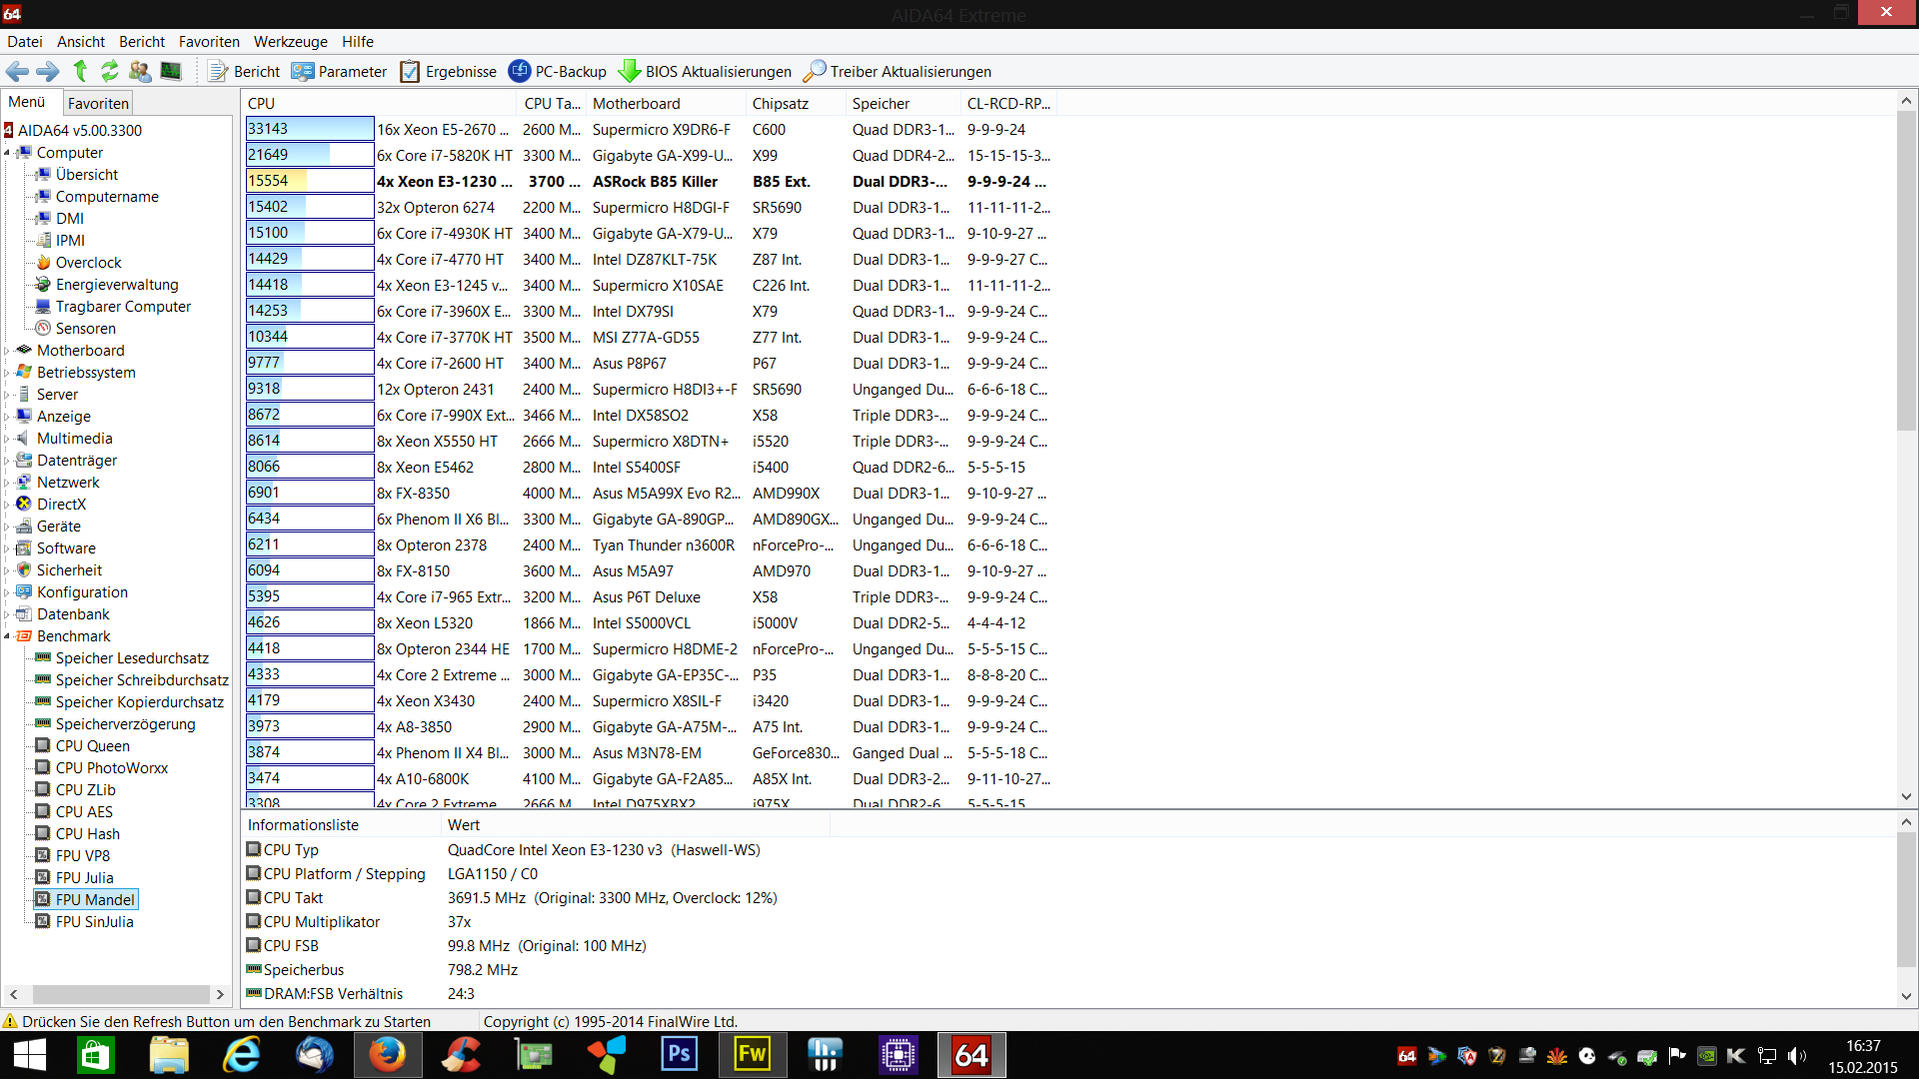Viewport: 1919px width, 1079px height.
Task: Click the users icon in toolbar
Action: [x=140, y=71]
